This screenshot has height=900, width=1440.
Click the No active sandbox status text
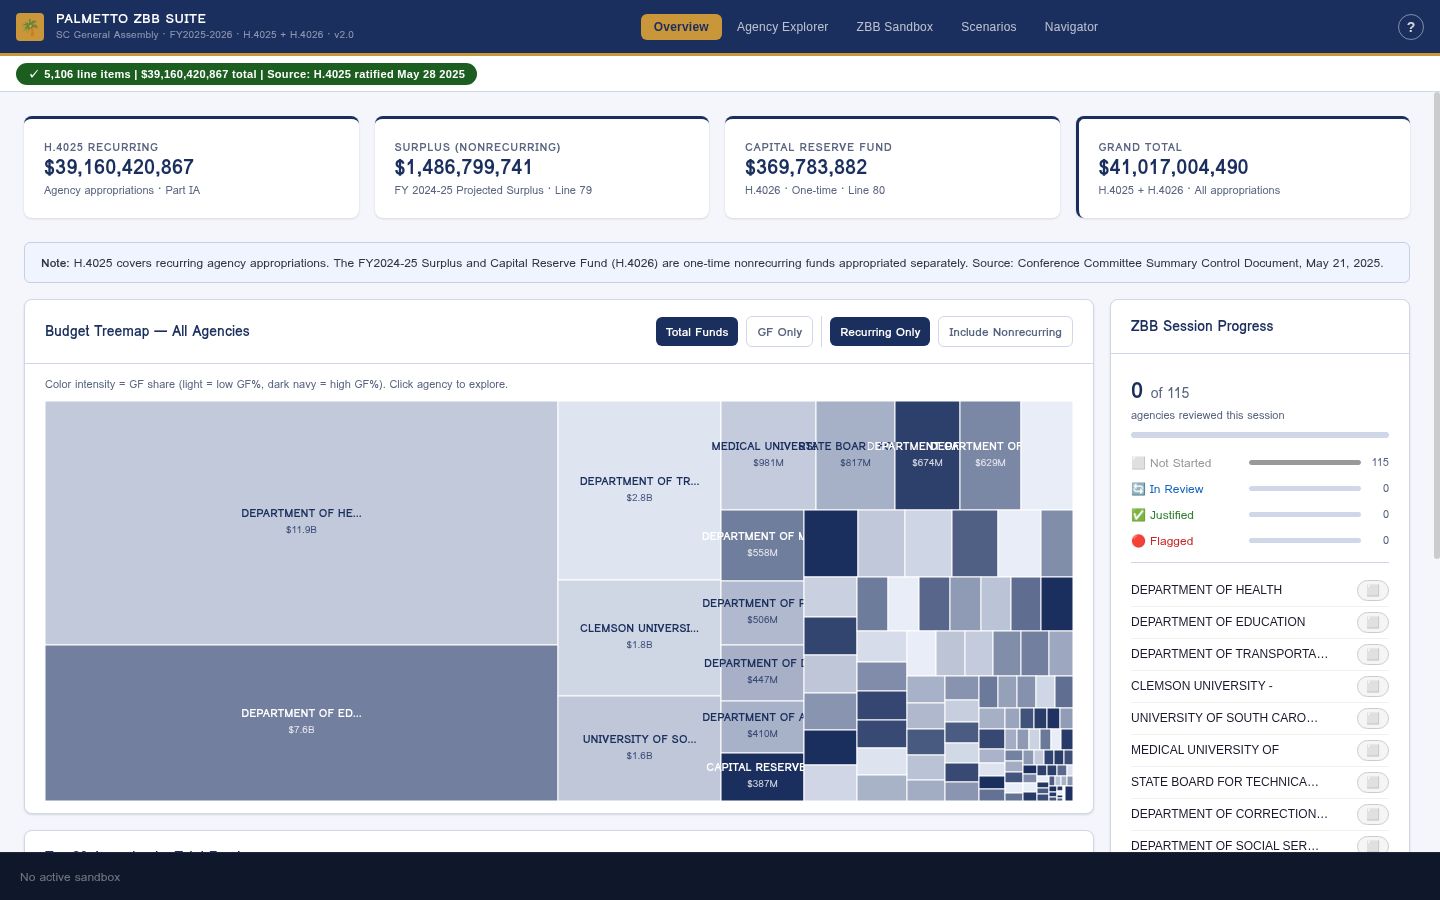70,877
